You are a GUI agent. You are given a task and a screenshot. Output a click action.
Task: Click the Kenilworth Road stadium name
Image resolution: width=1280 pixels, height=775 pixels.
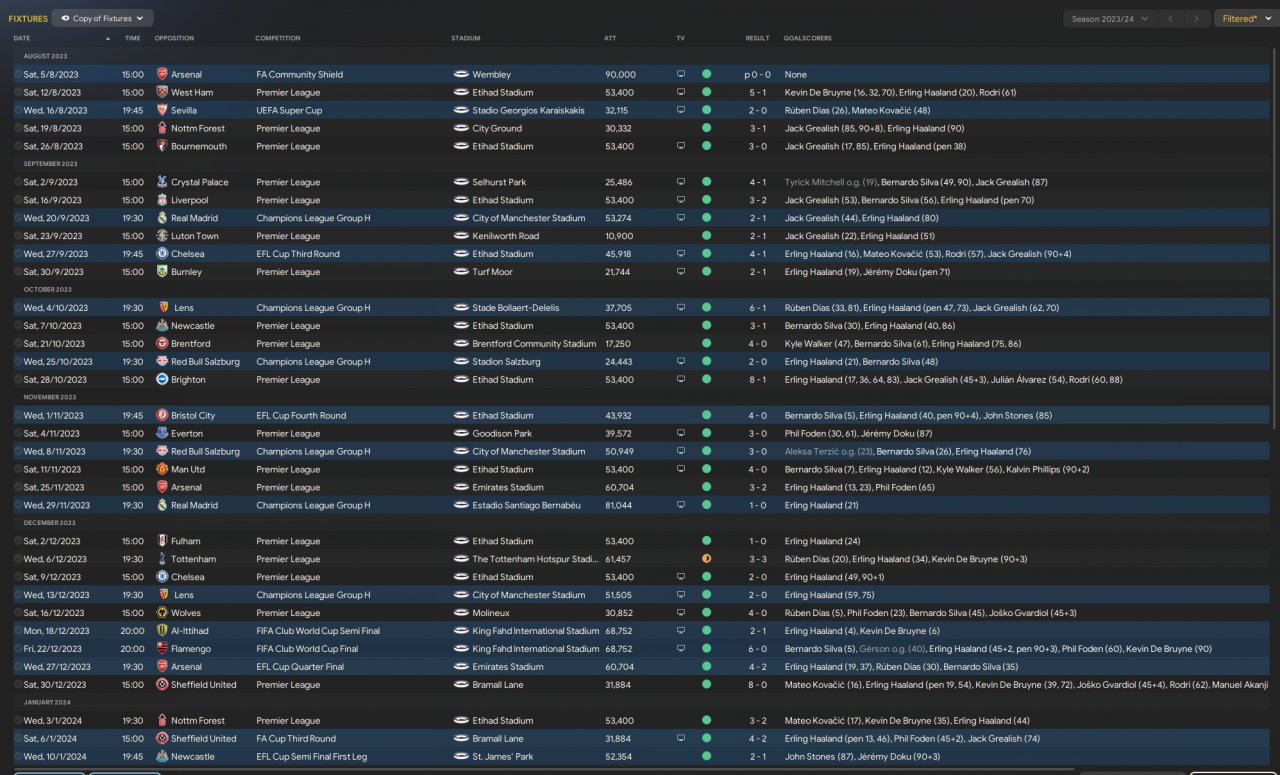pyautogui.click(x=505, y=236)
